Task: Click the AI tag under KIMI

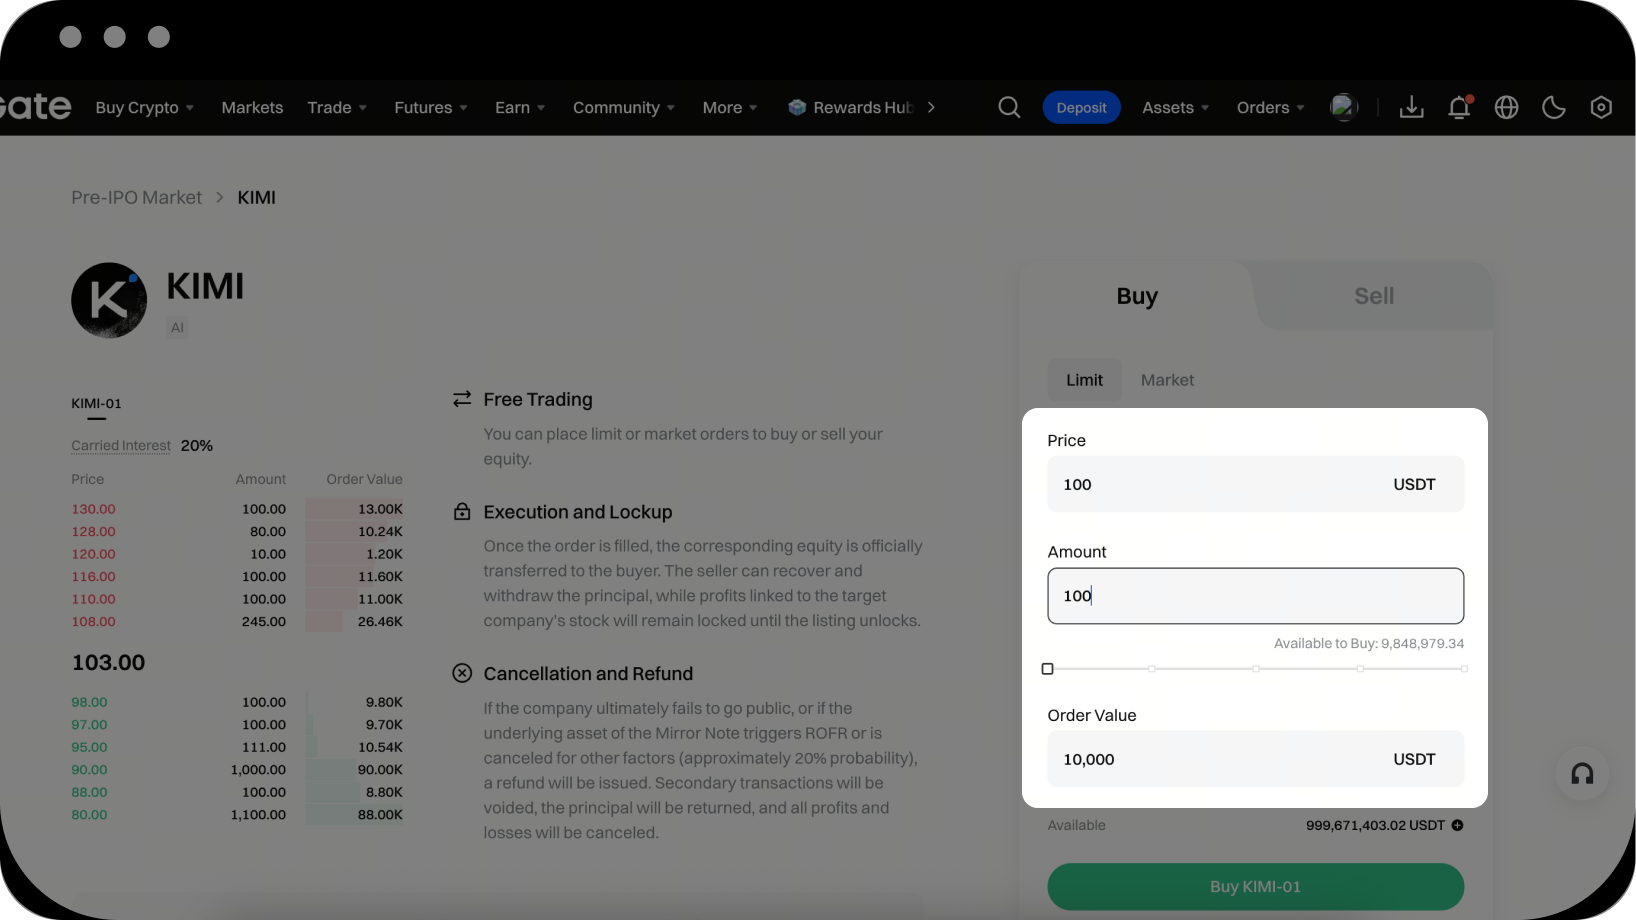Action: point(177,328)
